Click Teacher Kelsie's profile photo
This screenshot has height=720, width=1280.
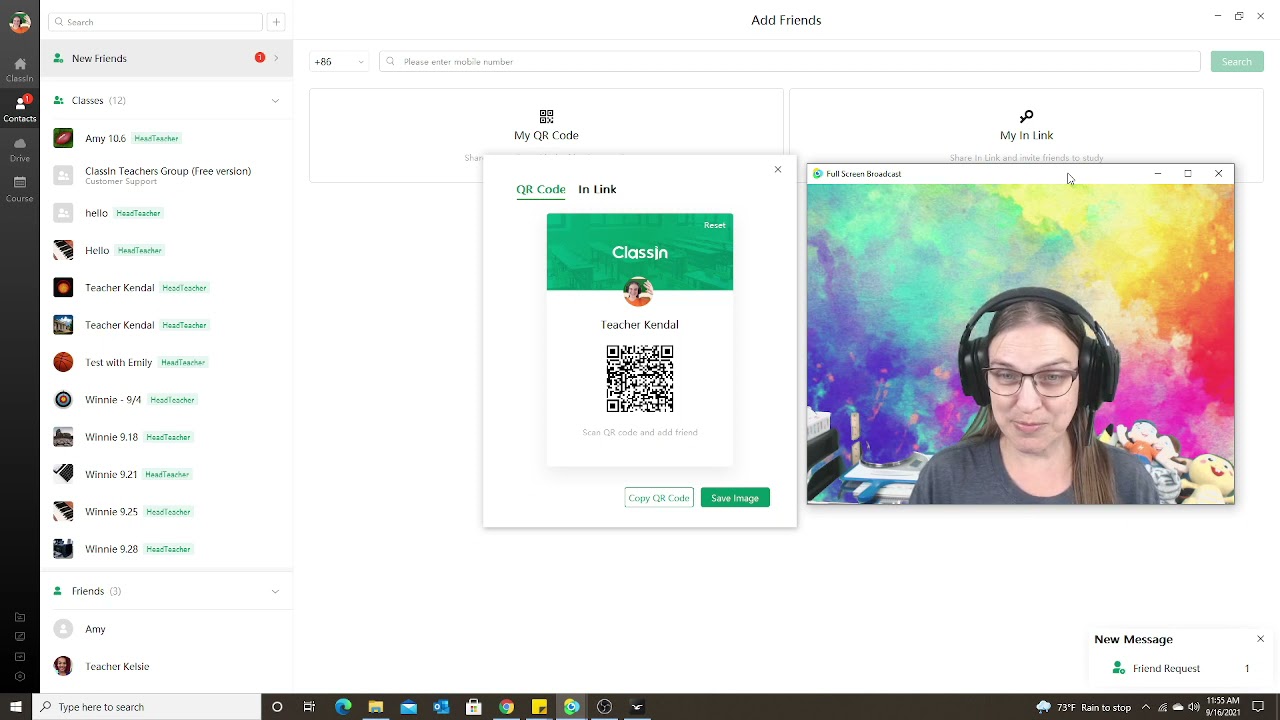pyautogui.click(x=63, y=666)
